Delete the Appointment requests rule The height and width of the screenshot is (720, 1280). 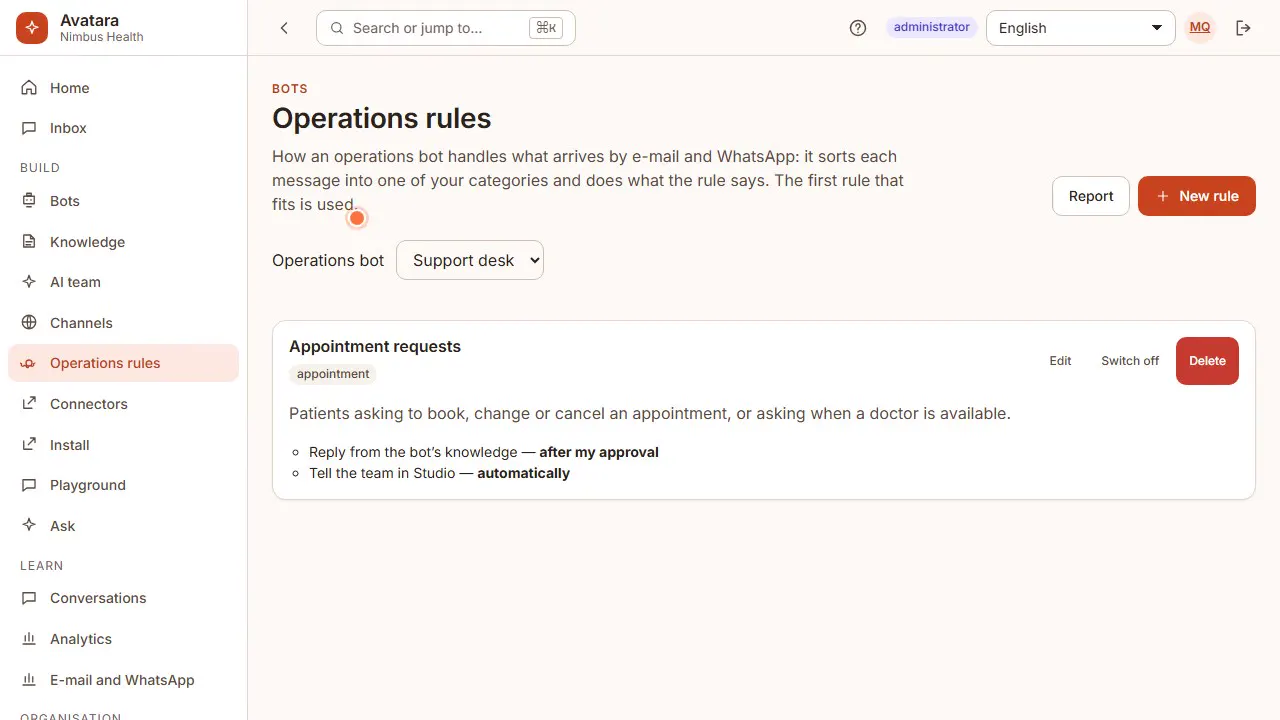(x=1207, y=361)
